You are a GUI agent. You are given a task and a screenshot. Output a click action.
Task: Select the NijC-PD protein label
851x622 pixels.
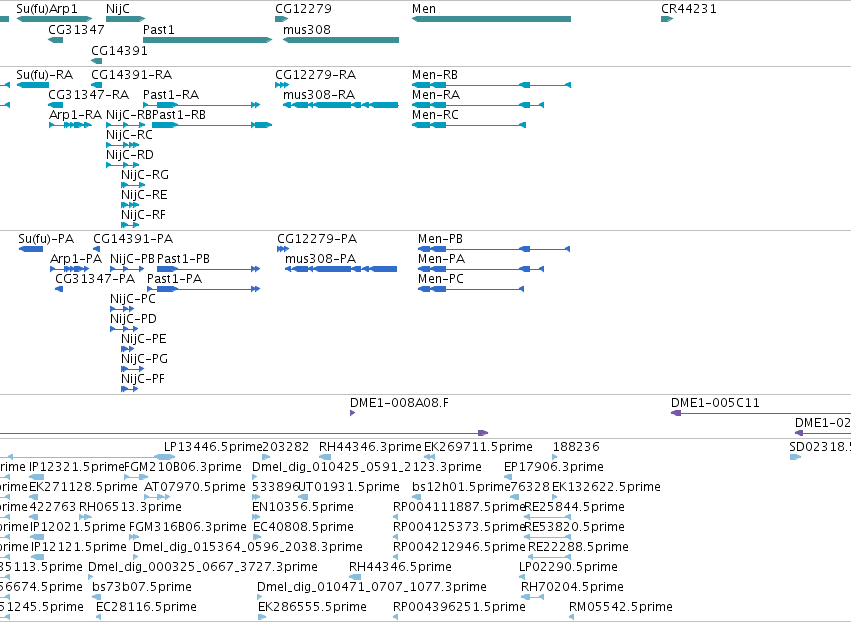[x=134, y=319]
